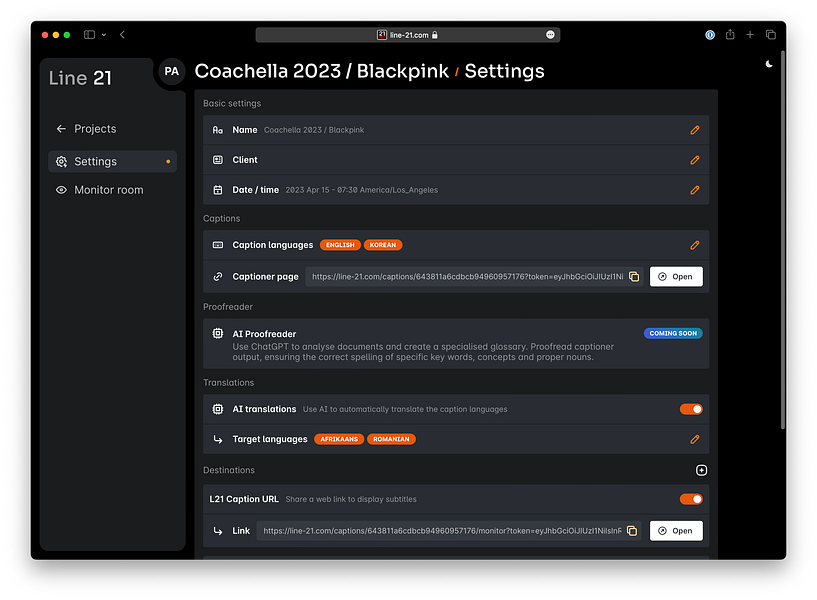Open Monitor room in the sidebar
The height and width of the screenshot is (600, 817).
tap(100, 190)
